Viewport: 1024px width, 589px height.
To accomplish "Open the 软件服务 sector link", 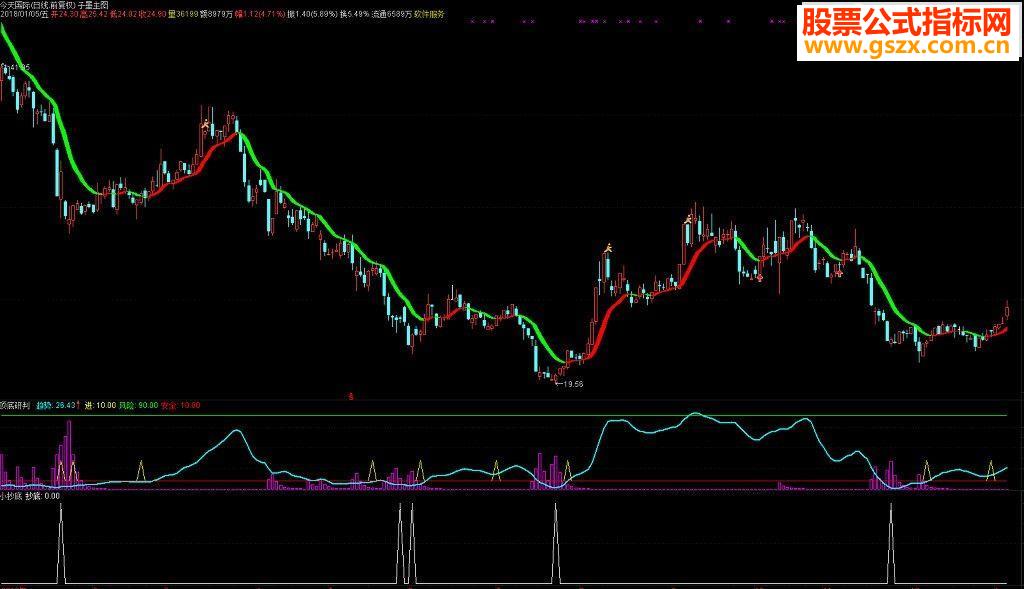I will point(430,14).
